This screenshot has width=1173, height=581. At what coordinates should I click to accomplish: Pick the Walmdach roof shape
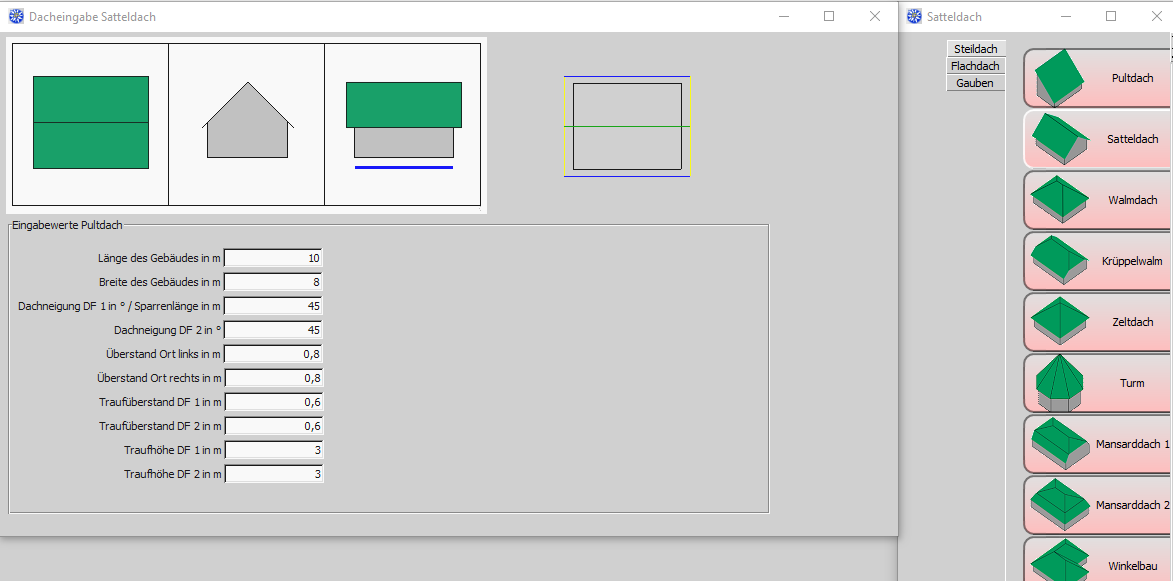[1097, 200]
